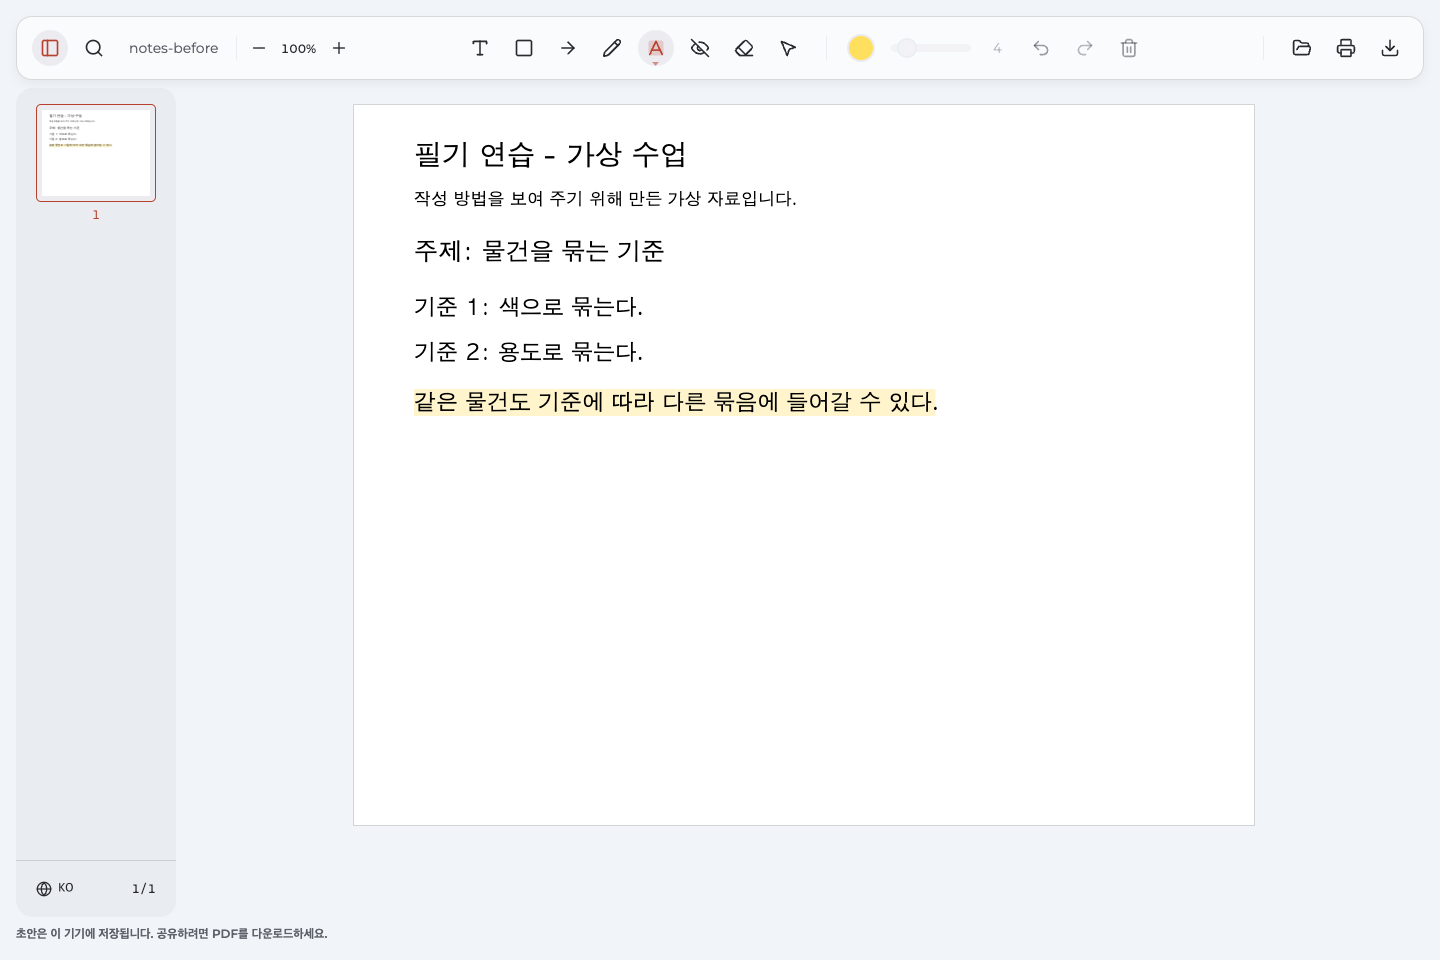Image resolution: width=1440 pixels, height=960 pixels.
Task: Delete with the trash icon
Action: [x=1129, y=48]
